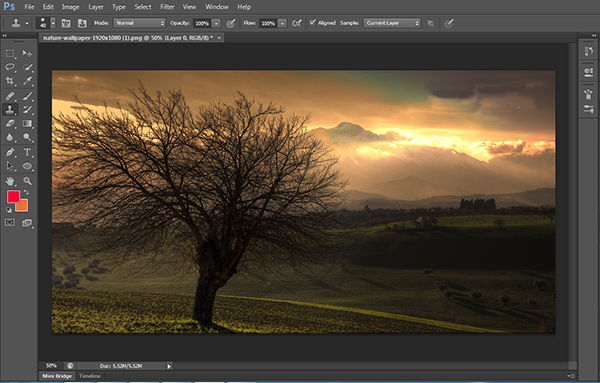
Task: Open the History panel icon
Action: pos(589,51)
